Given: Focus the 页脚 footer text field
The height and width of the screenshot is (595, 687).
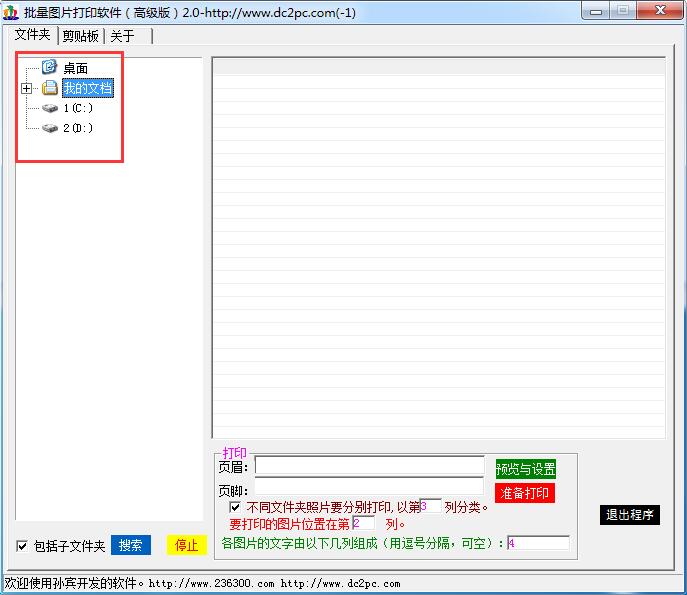Looking at the screenshot, I should click(369, 486).
